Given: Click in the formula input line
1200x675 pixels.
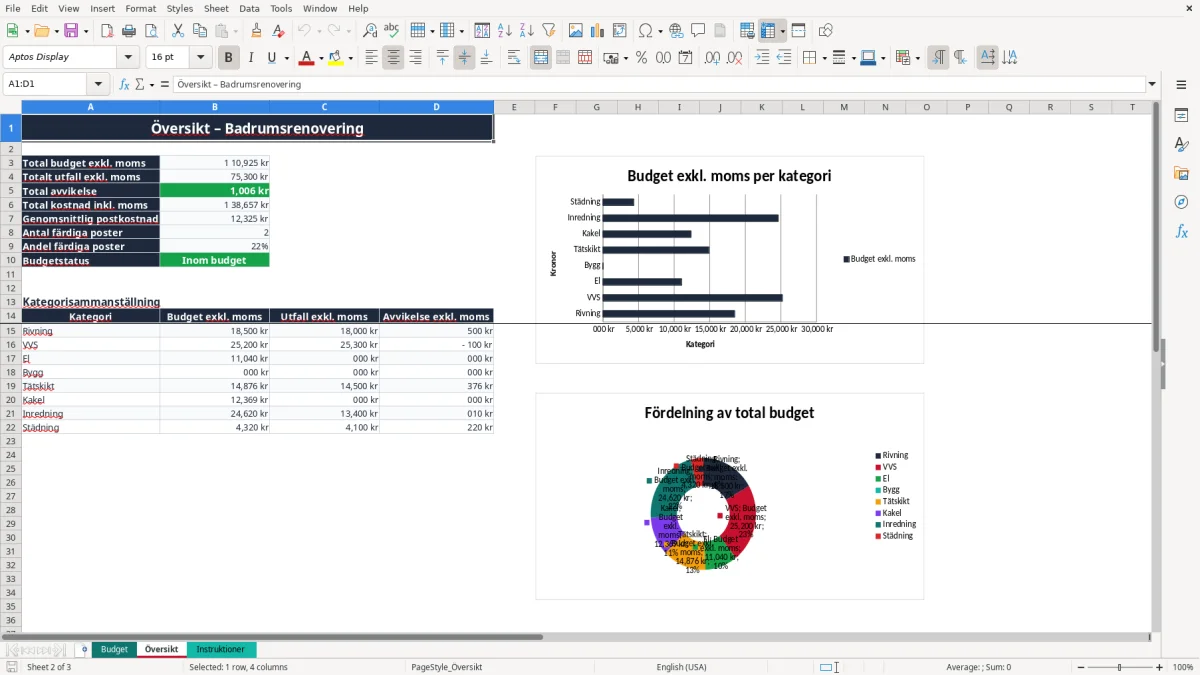Looking at the screenshot, I should (660, 85).
